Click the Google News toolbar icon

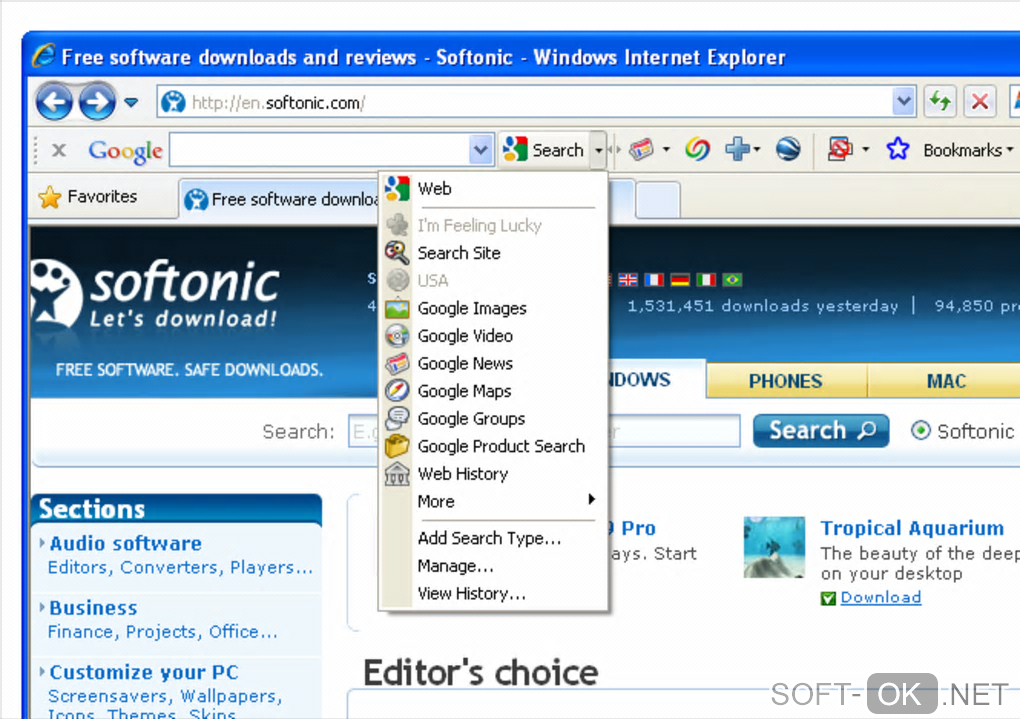click(641, 150)
